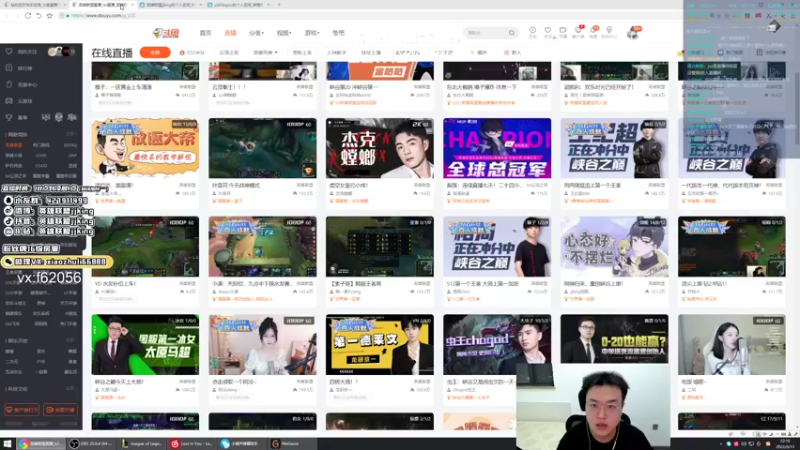Open the creator center lightbulb icon
Viewport: 800px width, 450px height.
pos(609,32)
